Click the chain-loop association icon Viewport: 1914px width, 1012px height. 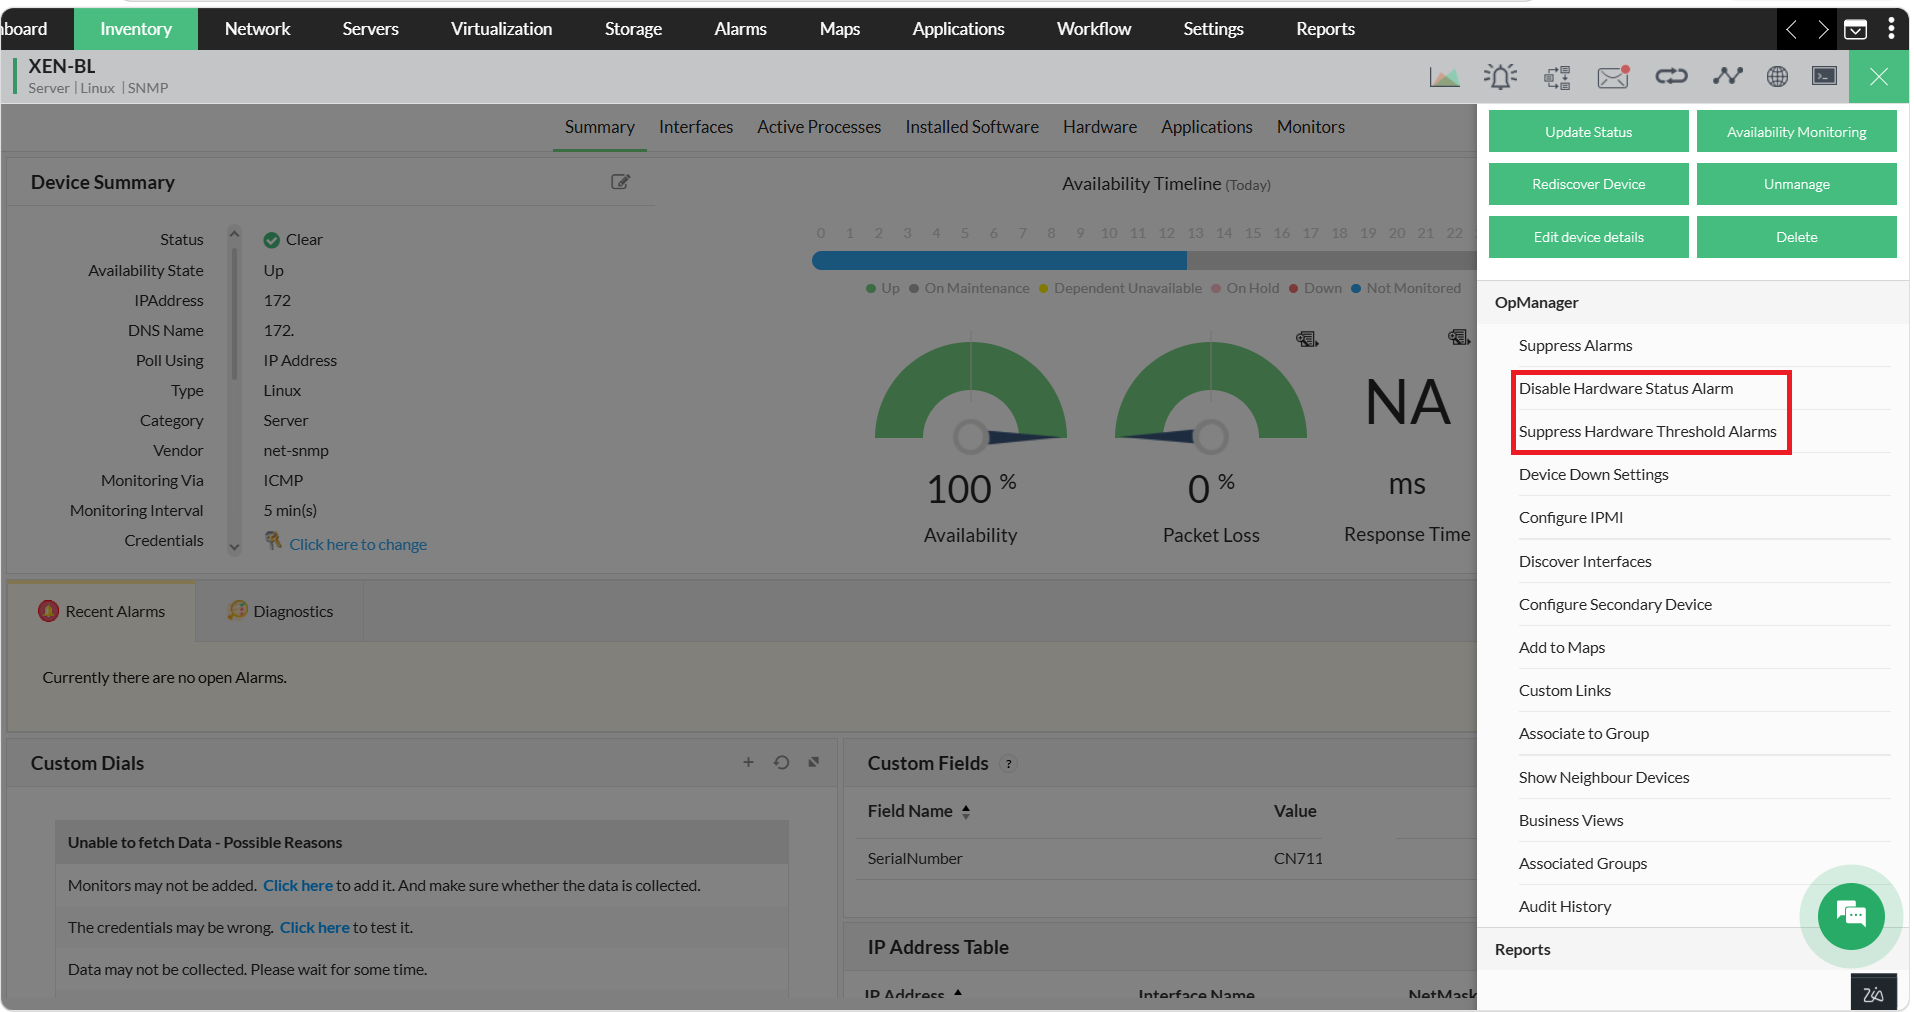1671,76
